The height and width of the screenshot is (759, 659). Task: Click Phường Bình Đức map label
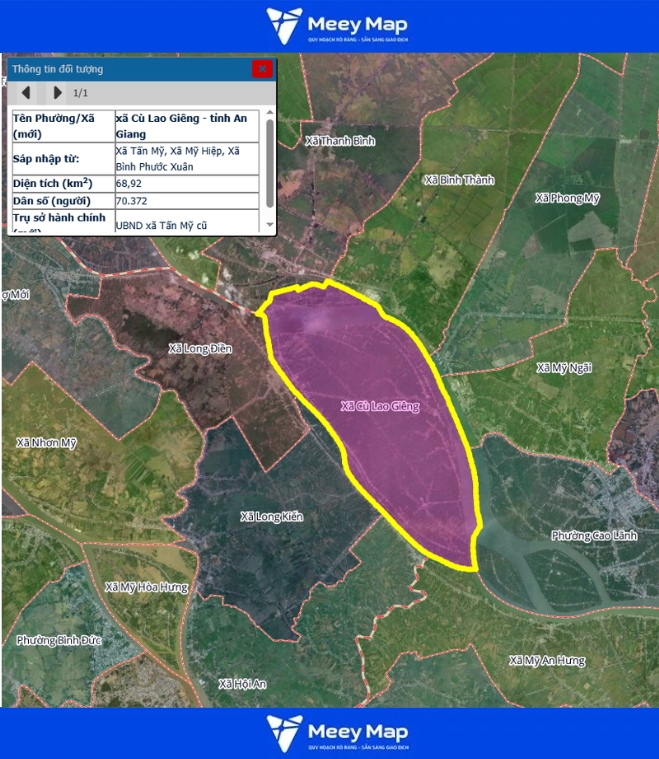click(x=55, y=640)
